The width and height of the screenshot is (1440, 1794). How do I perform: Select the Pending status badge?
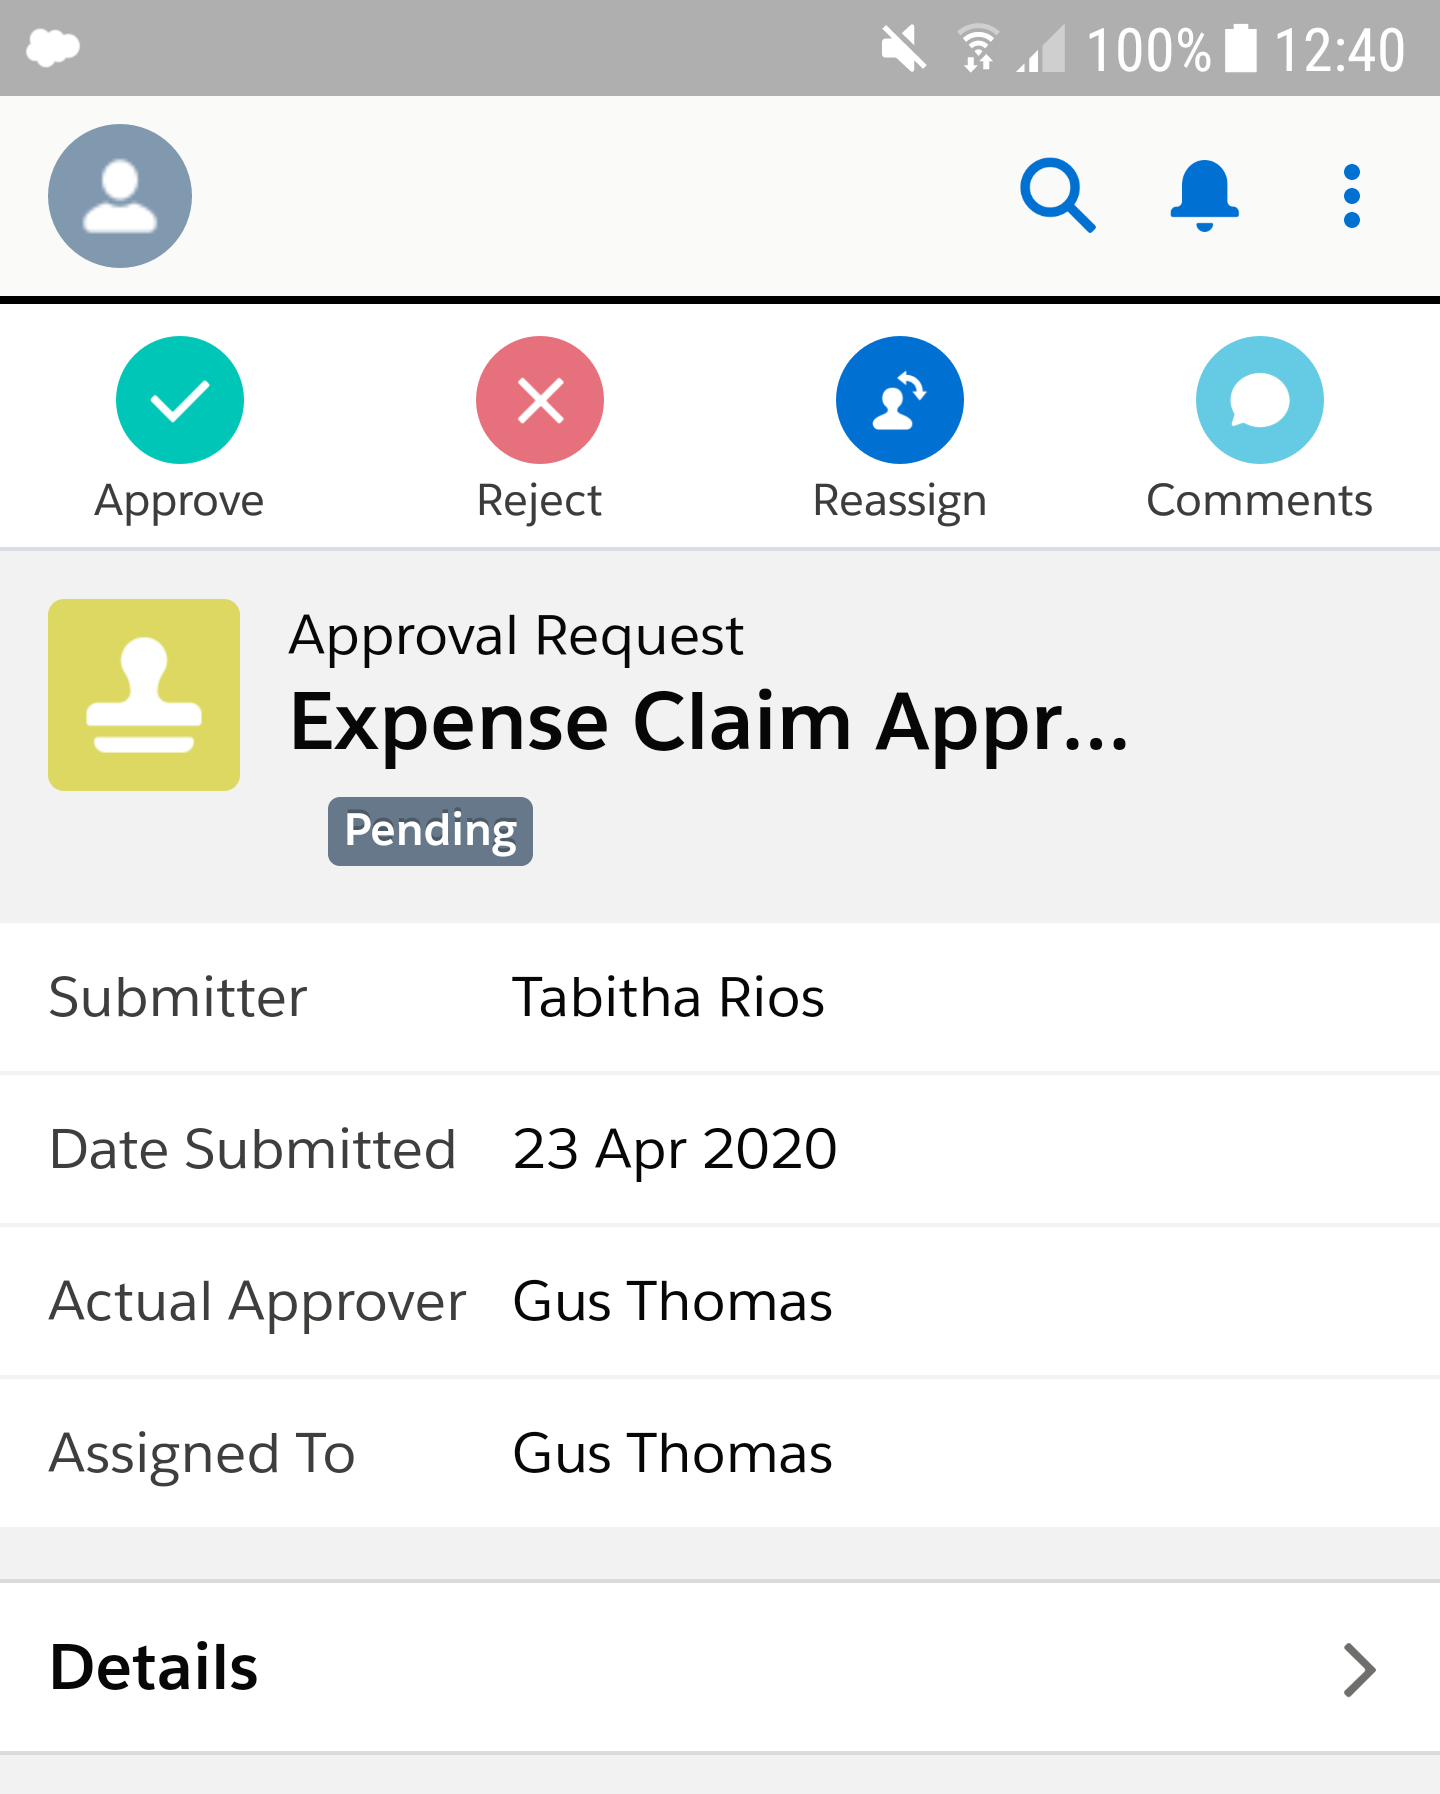pos(429,830)
